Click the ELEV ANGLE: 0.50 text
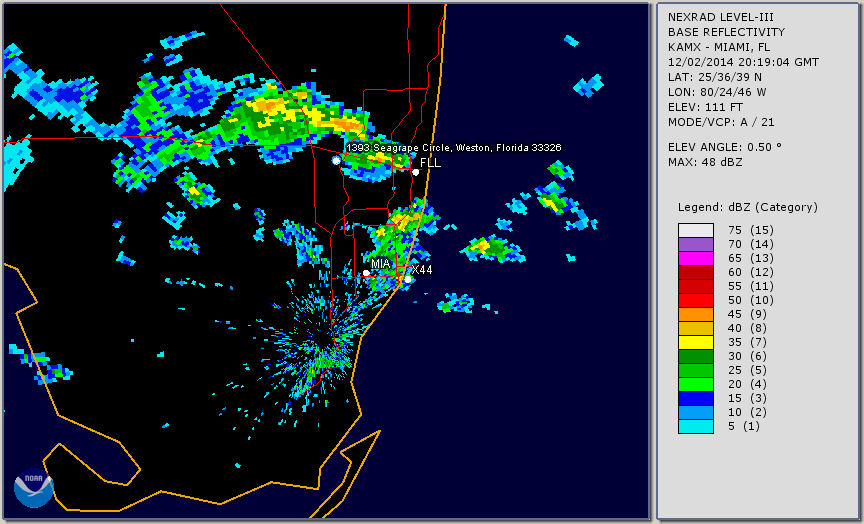This screenshot has height=524, width=864. click(725, 147)
